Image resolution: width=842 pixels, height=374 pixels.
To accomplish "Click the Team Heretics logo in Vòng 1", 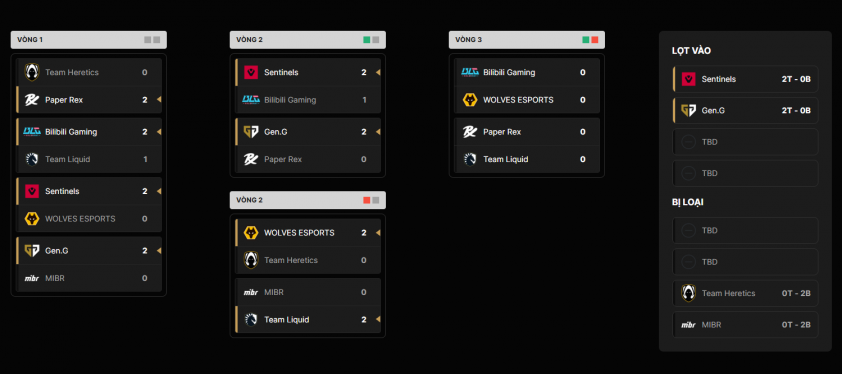I will pyautogui.click(x=32, y=72).
